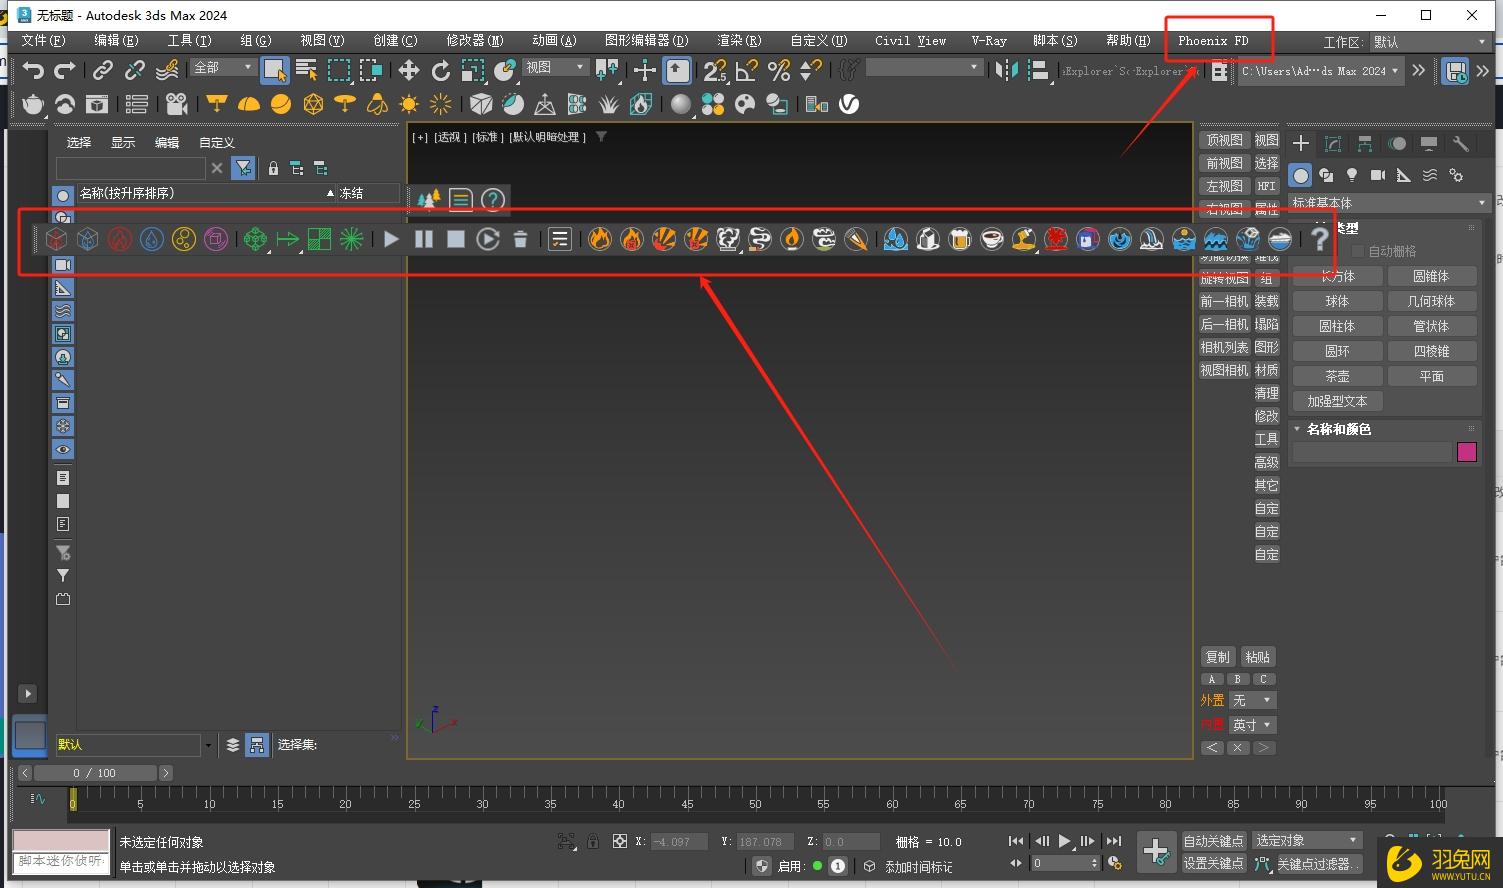
Task: Open the Phoenix FD menu
Action: pos(1212,41)
